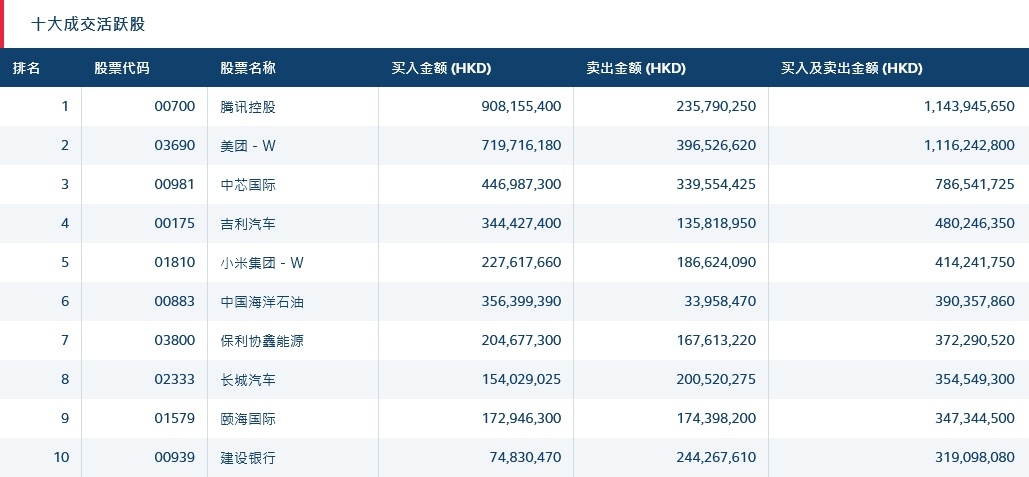Select buy amount 908,155,400
The height and width of the screenshot is (477, 1029).
[x=521, y=106]
